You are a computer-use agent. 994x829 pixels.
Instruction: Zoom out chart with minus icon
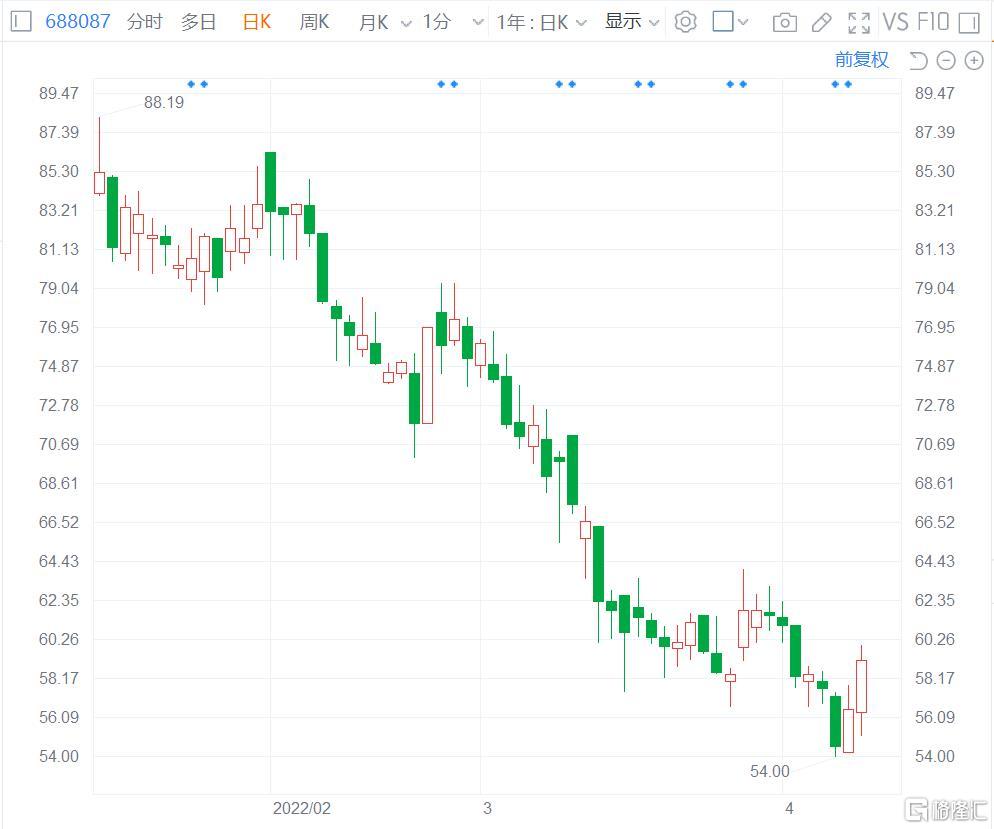[x=946, y=60]
